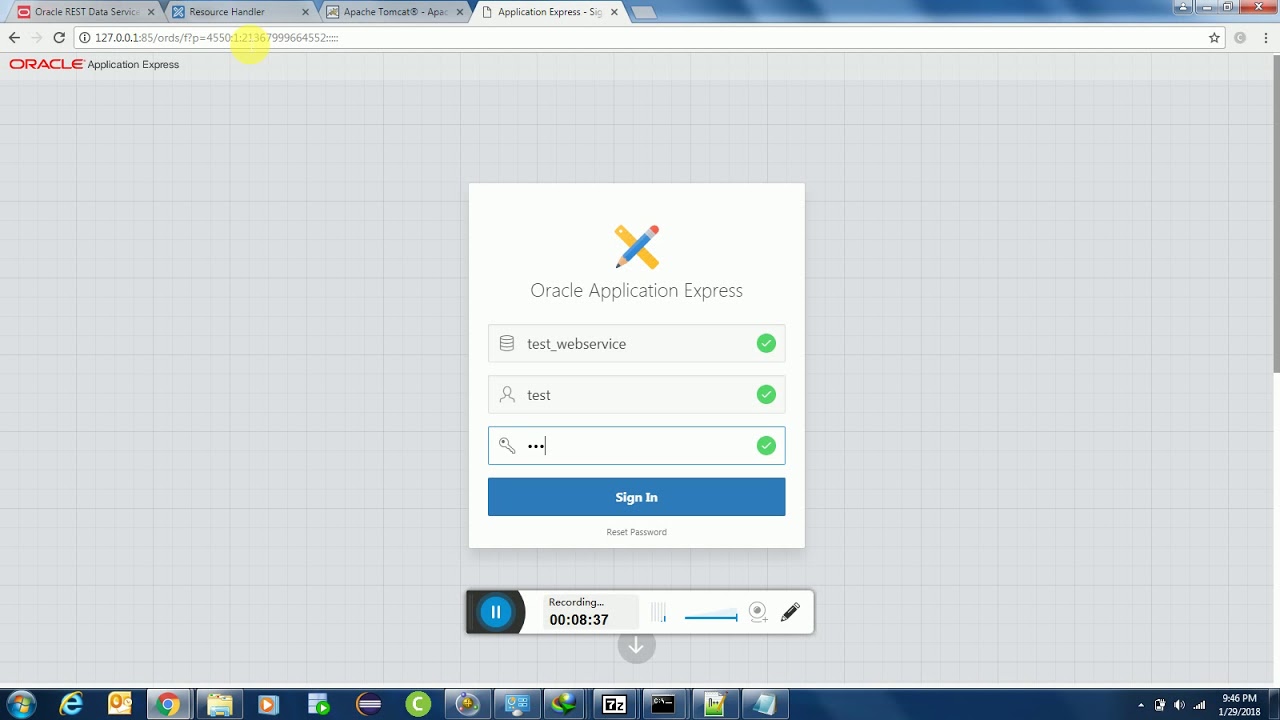
Task: Click the Sign In button
Action: [x=636, y=497]
